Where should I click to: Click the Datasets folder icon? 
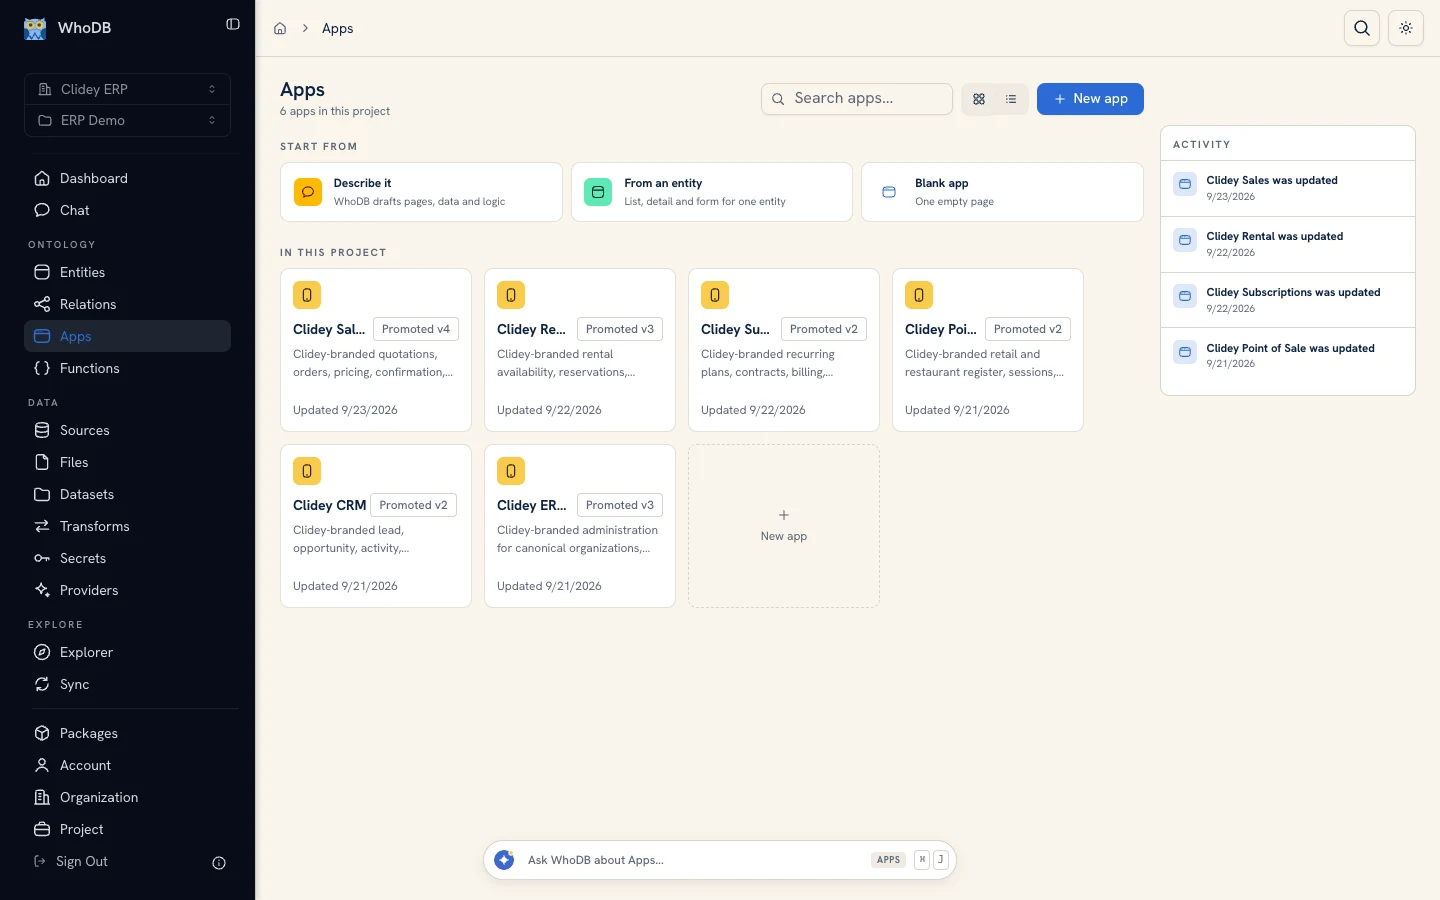42,494
